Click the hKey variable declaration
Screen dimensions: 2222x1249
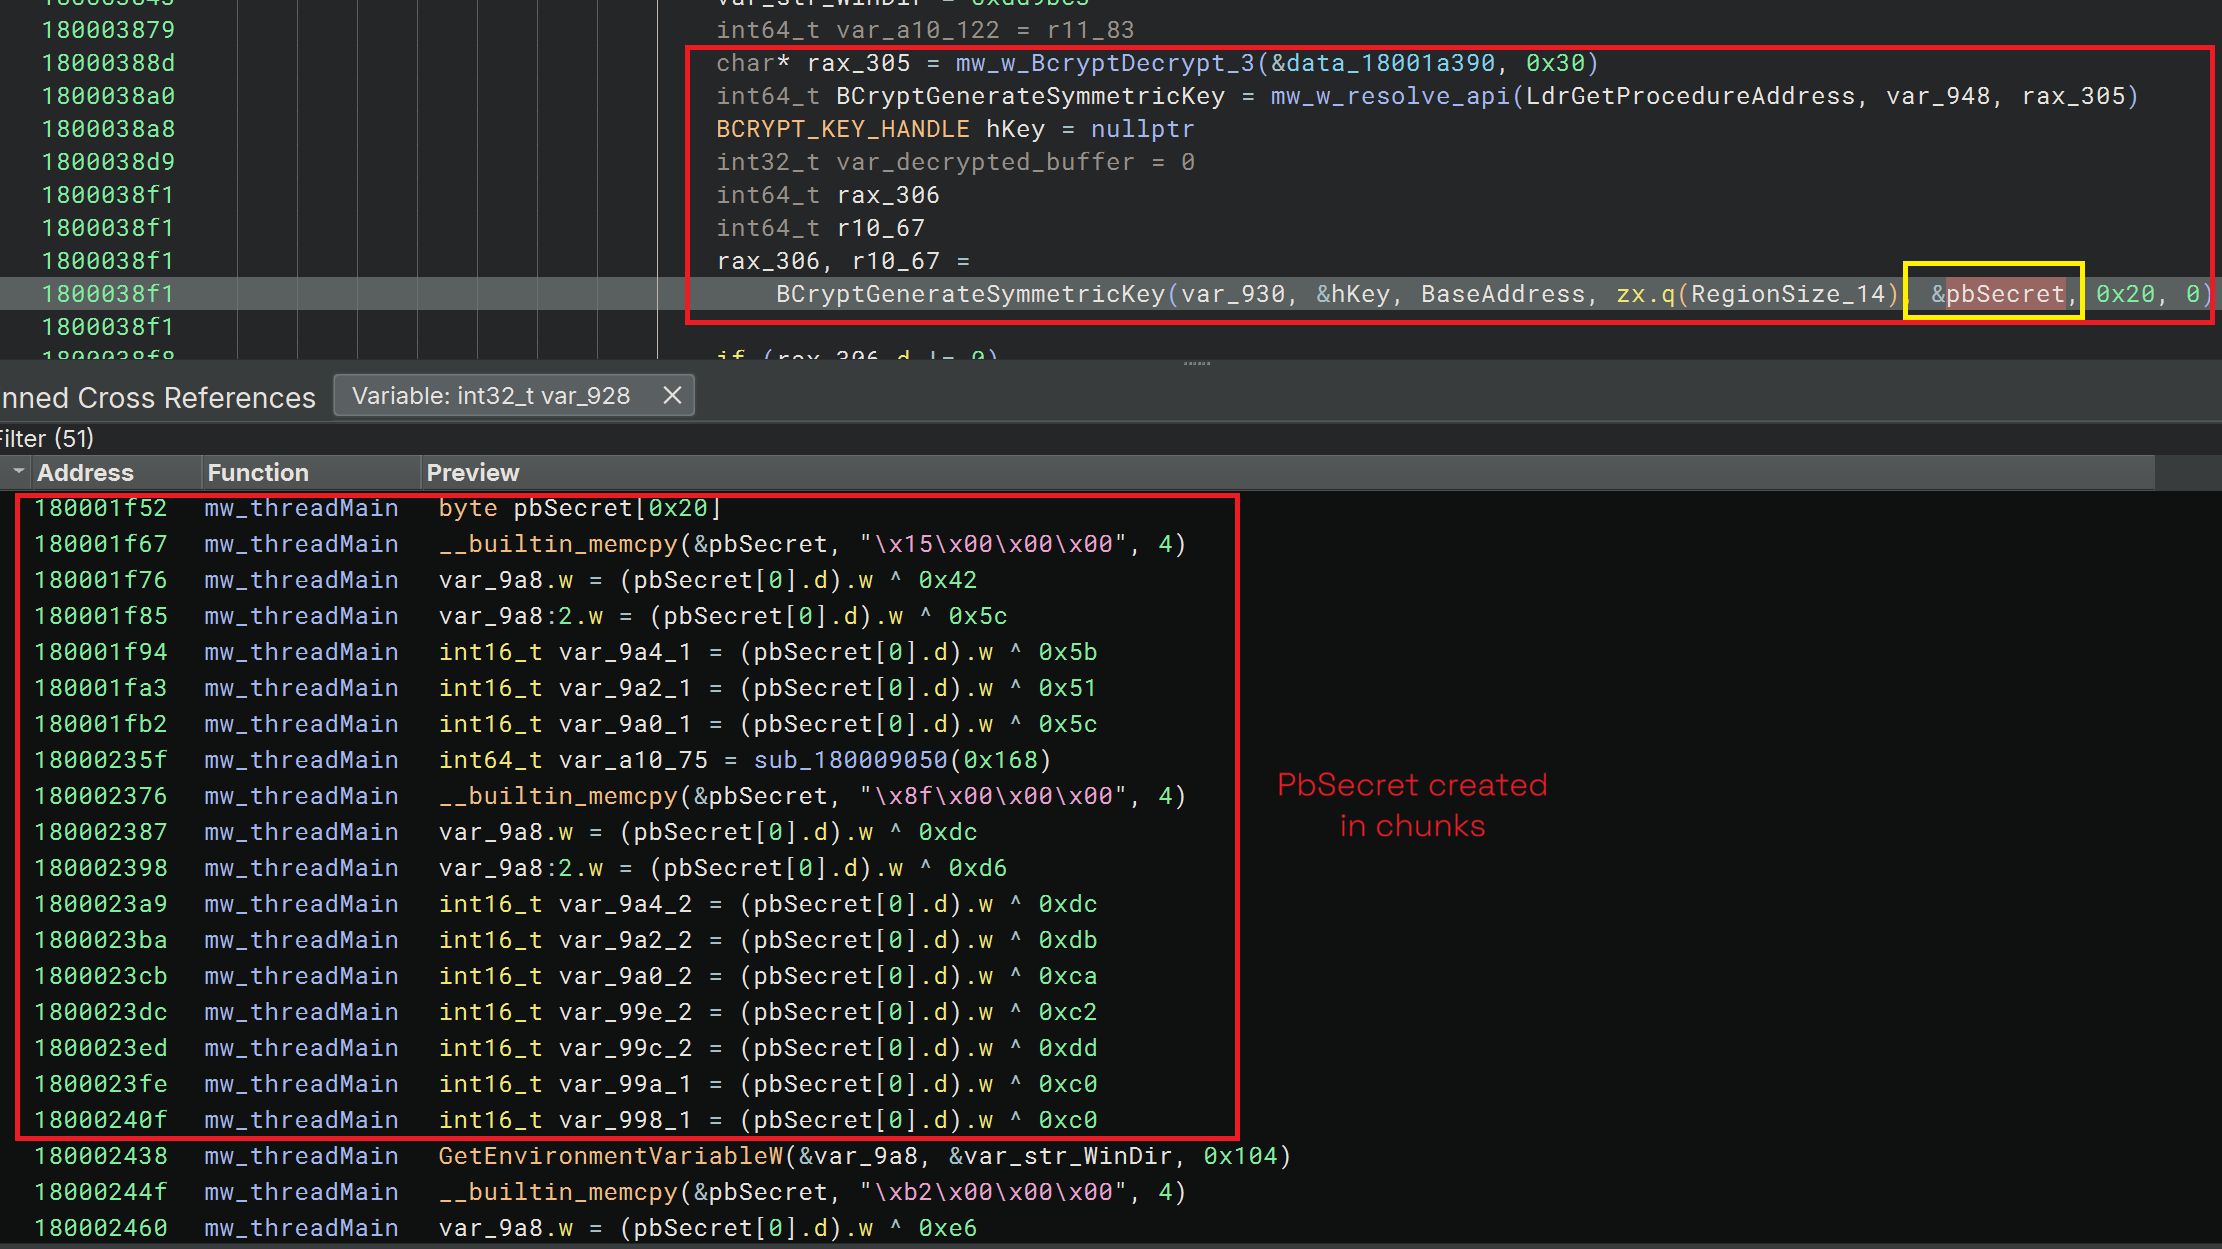pos(1015,129)
